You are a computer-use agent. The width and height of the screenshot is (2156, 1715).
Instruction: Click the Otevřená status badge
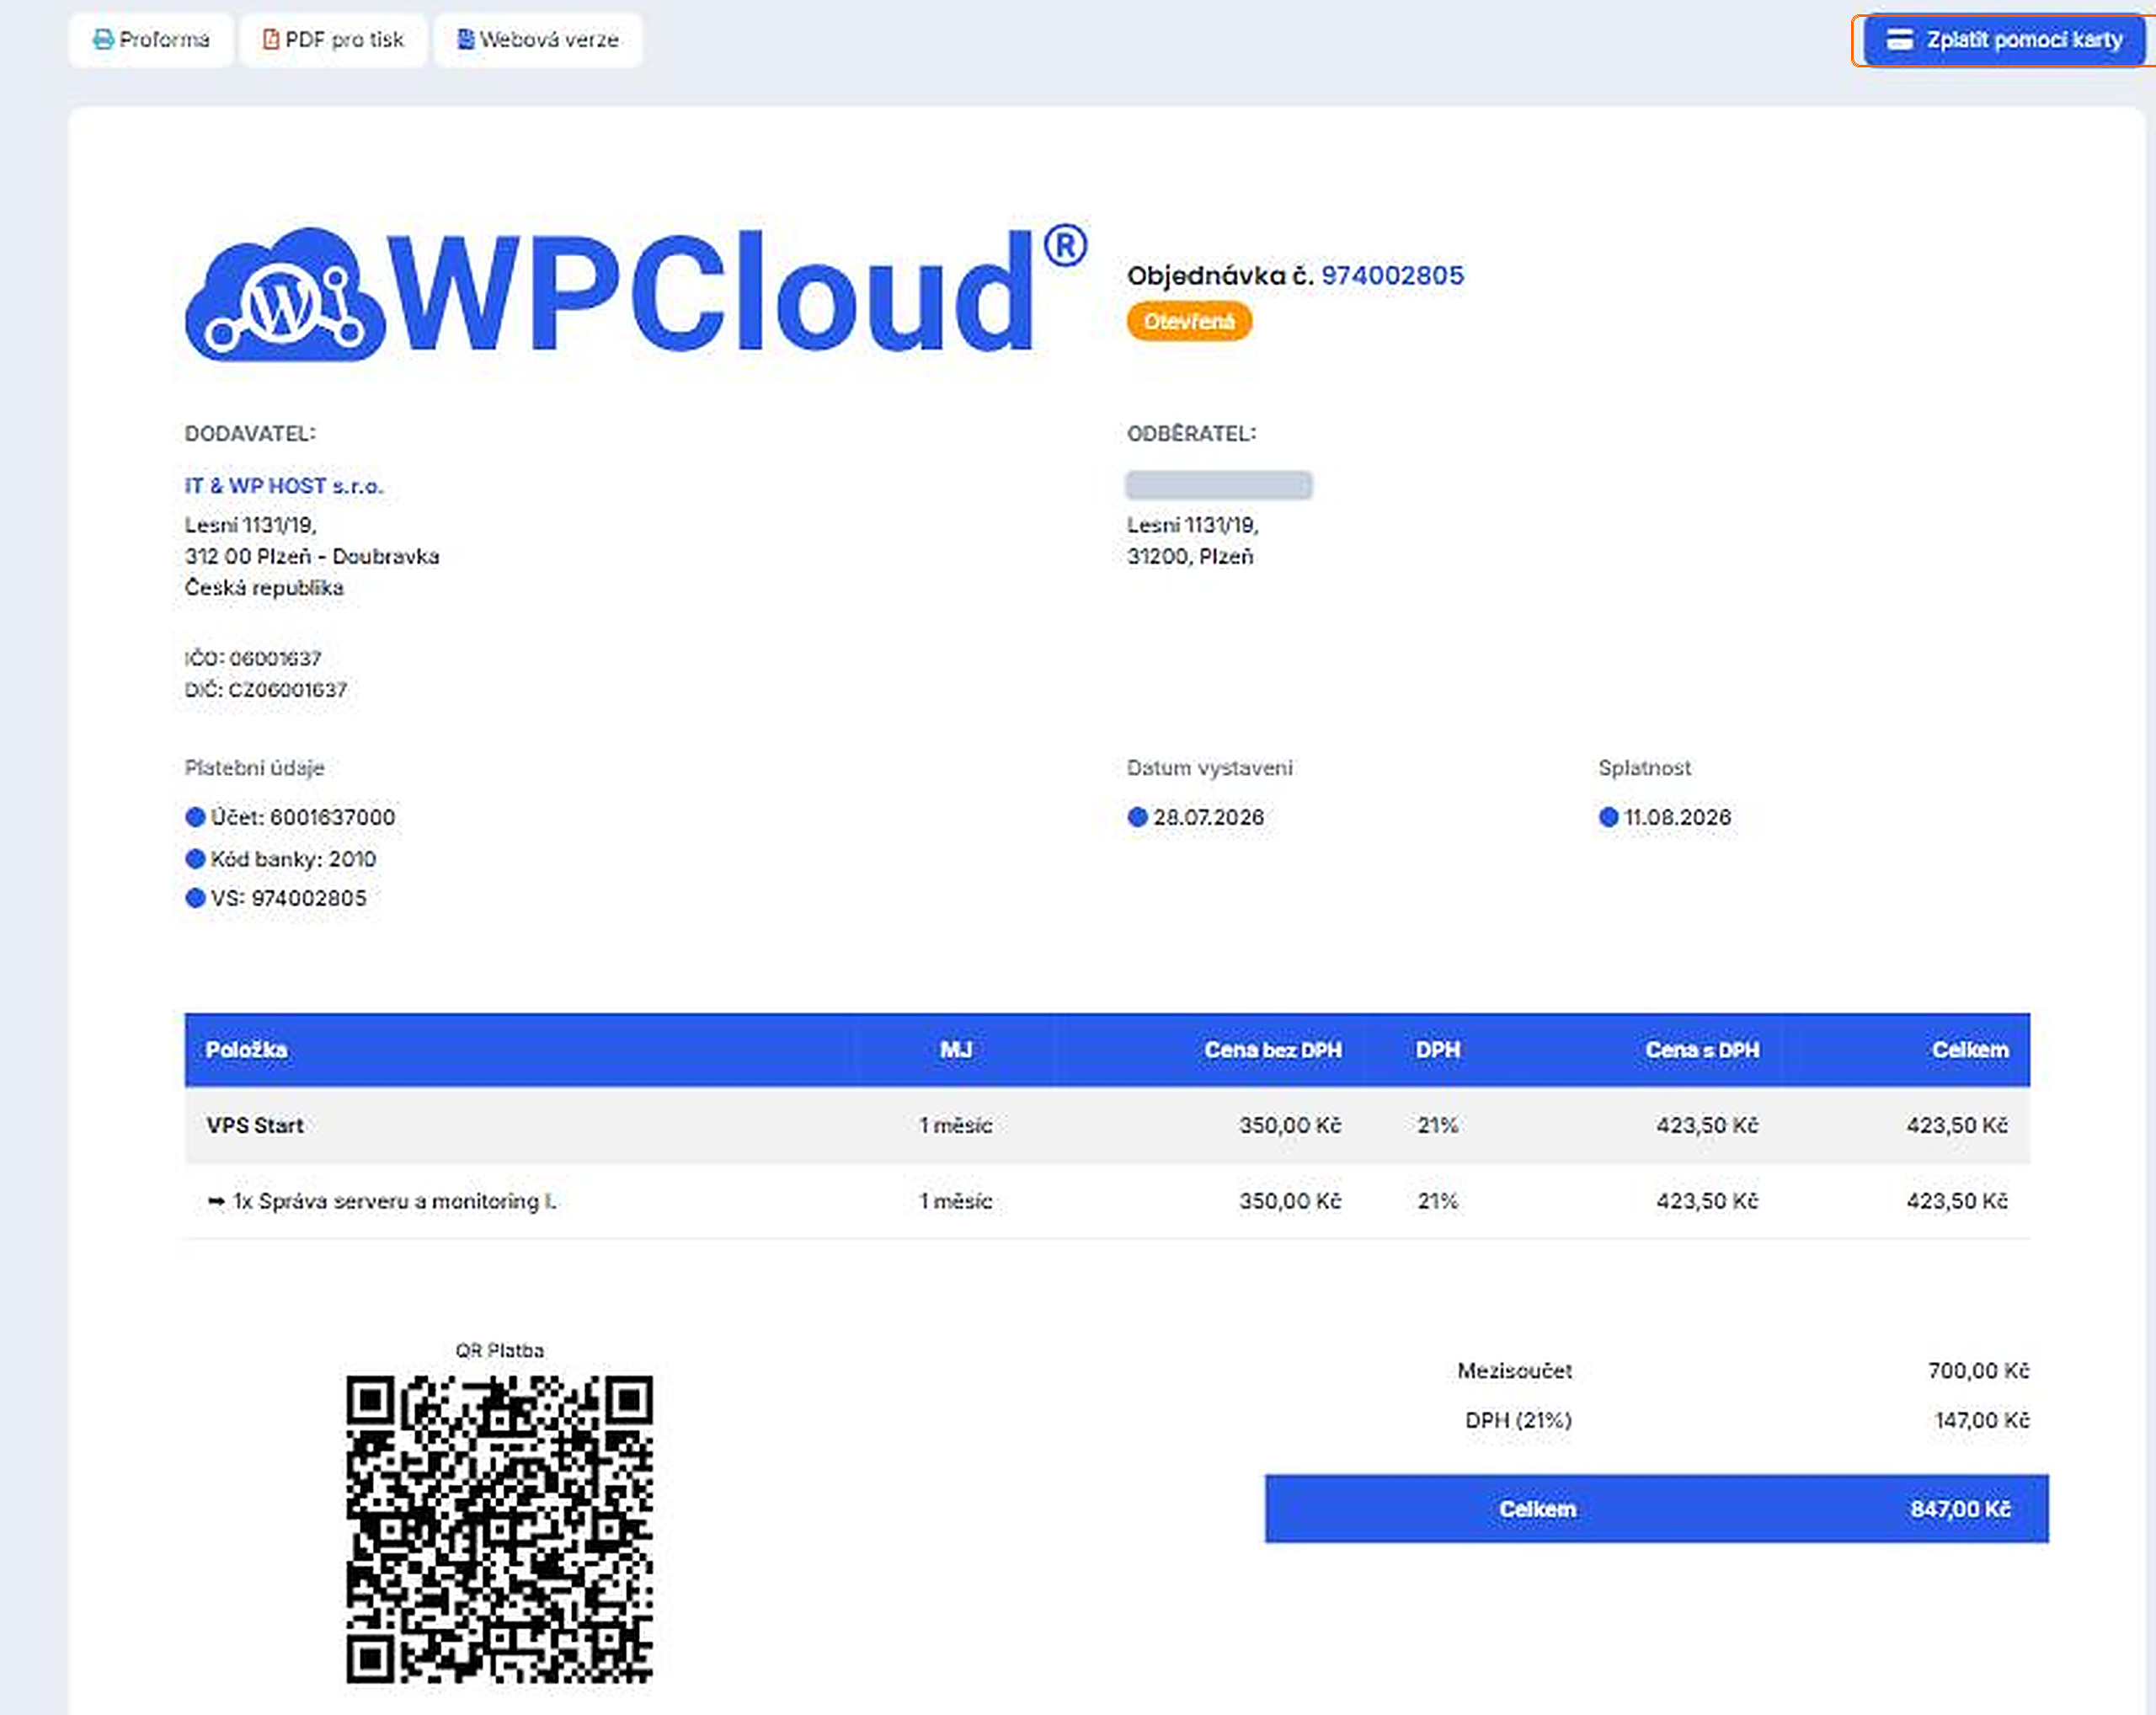[1189, 321]
